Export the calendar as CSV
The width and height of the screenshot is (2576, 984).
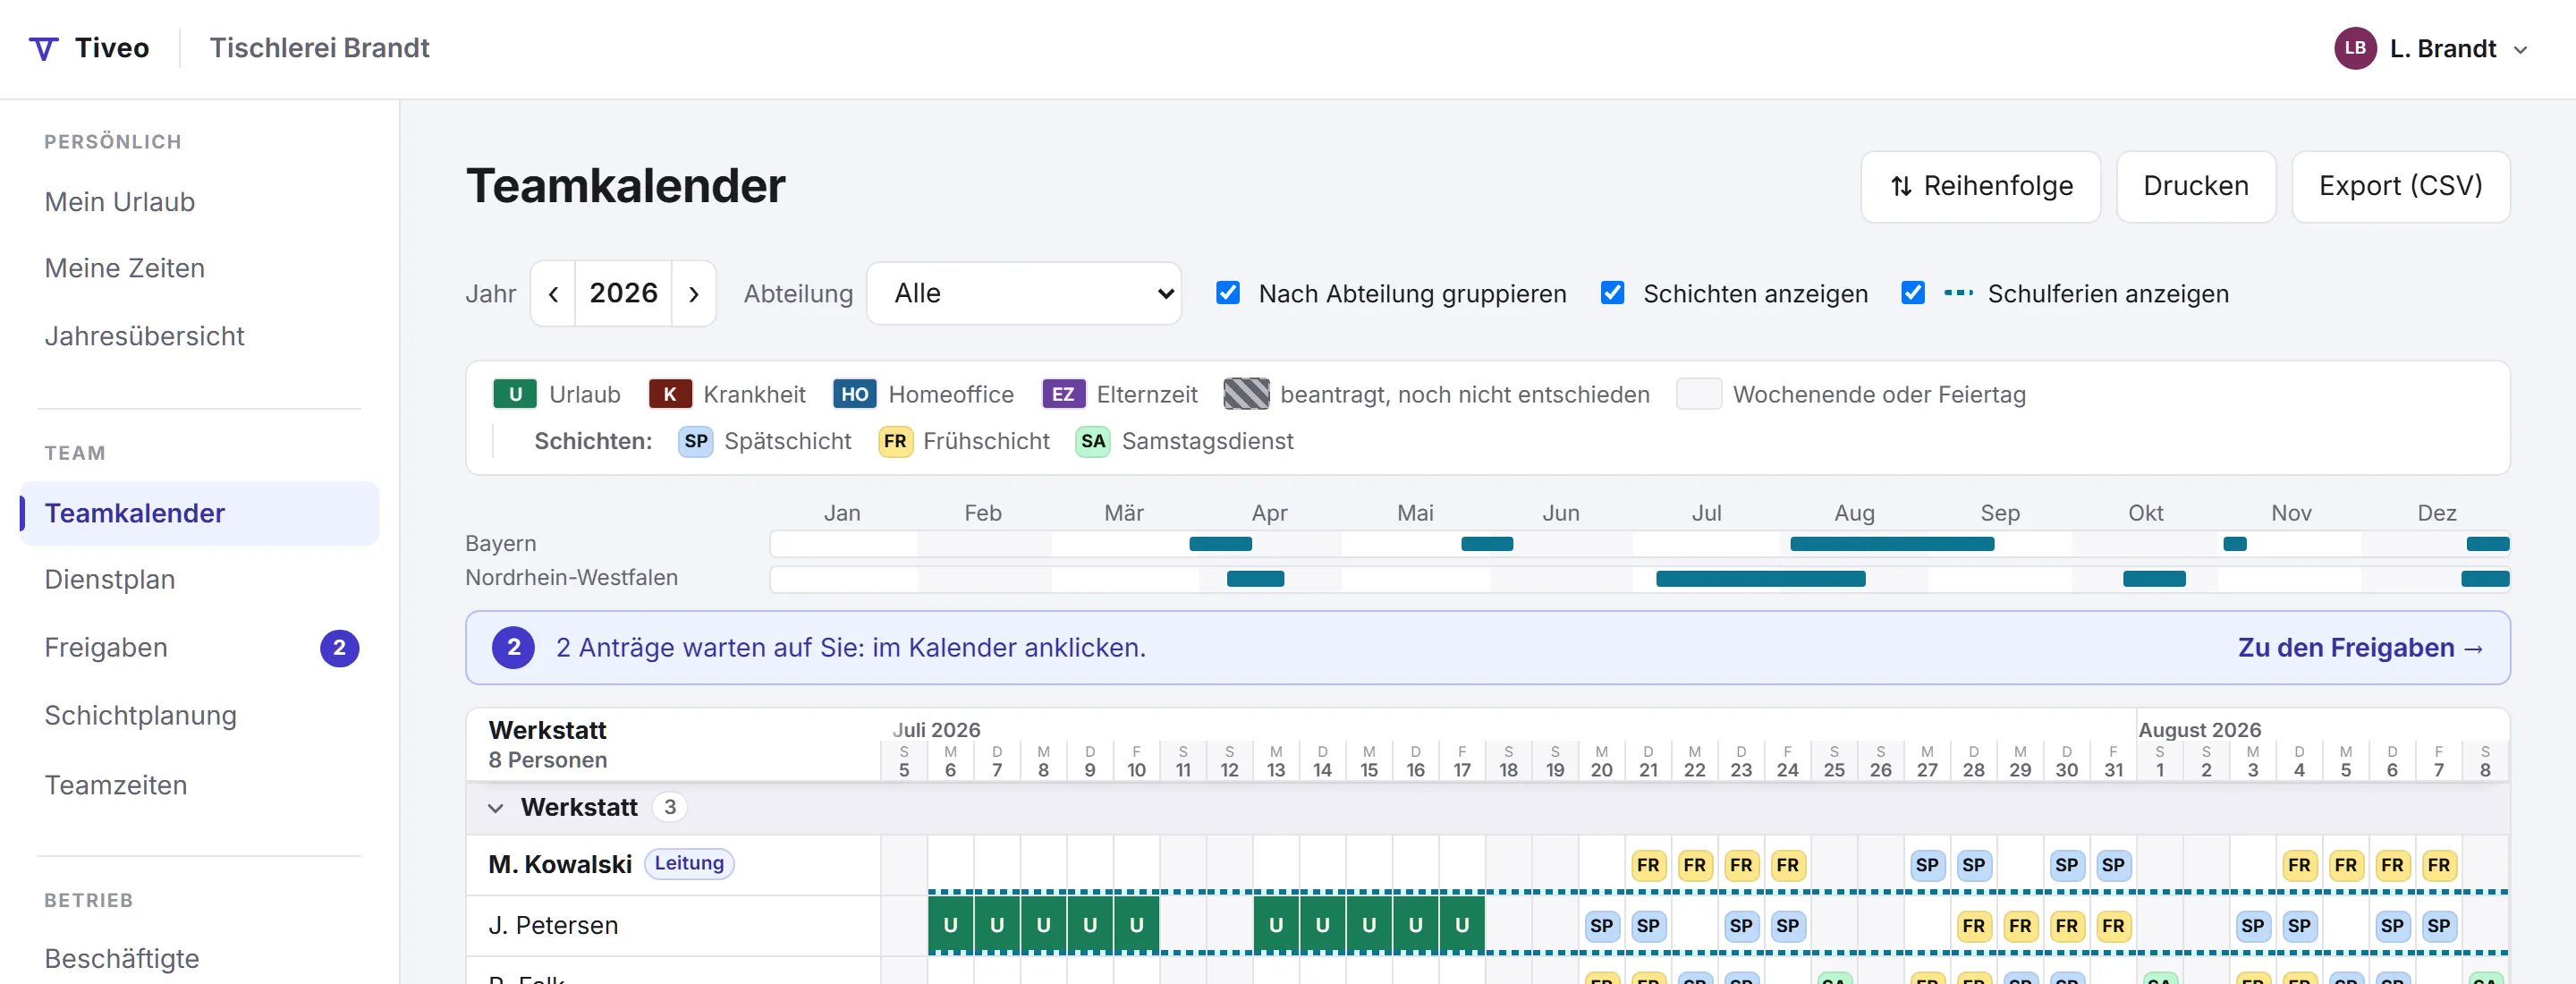click(x=2400, y=187)
